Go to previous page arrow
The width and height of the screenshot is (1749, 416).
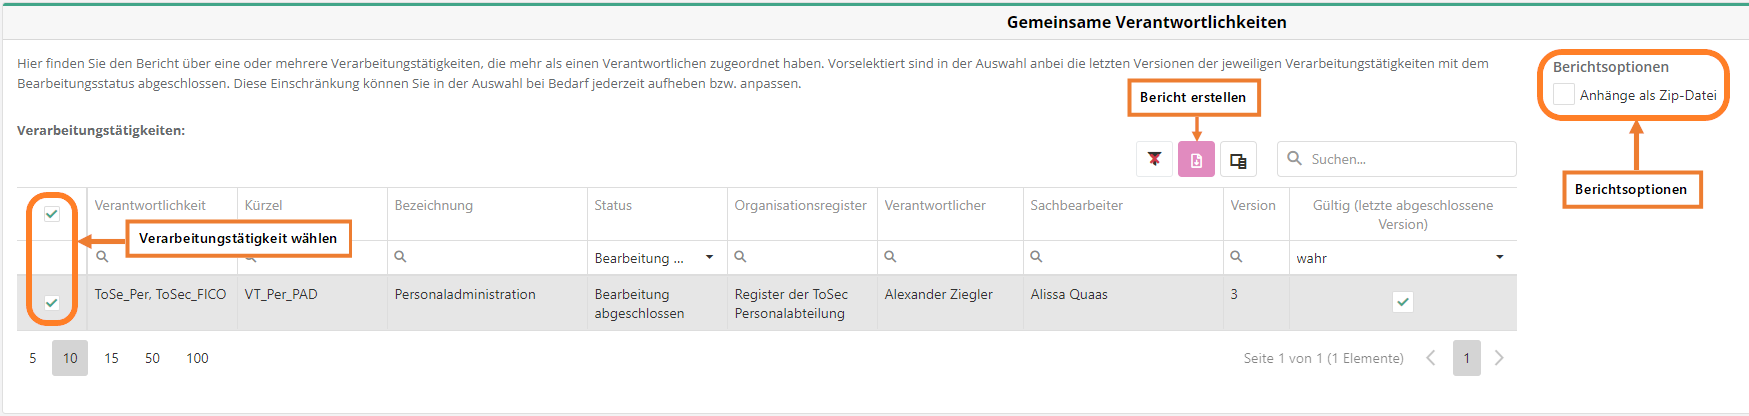pyautogui.click(x=1431, y=358)
